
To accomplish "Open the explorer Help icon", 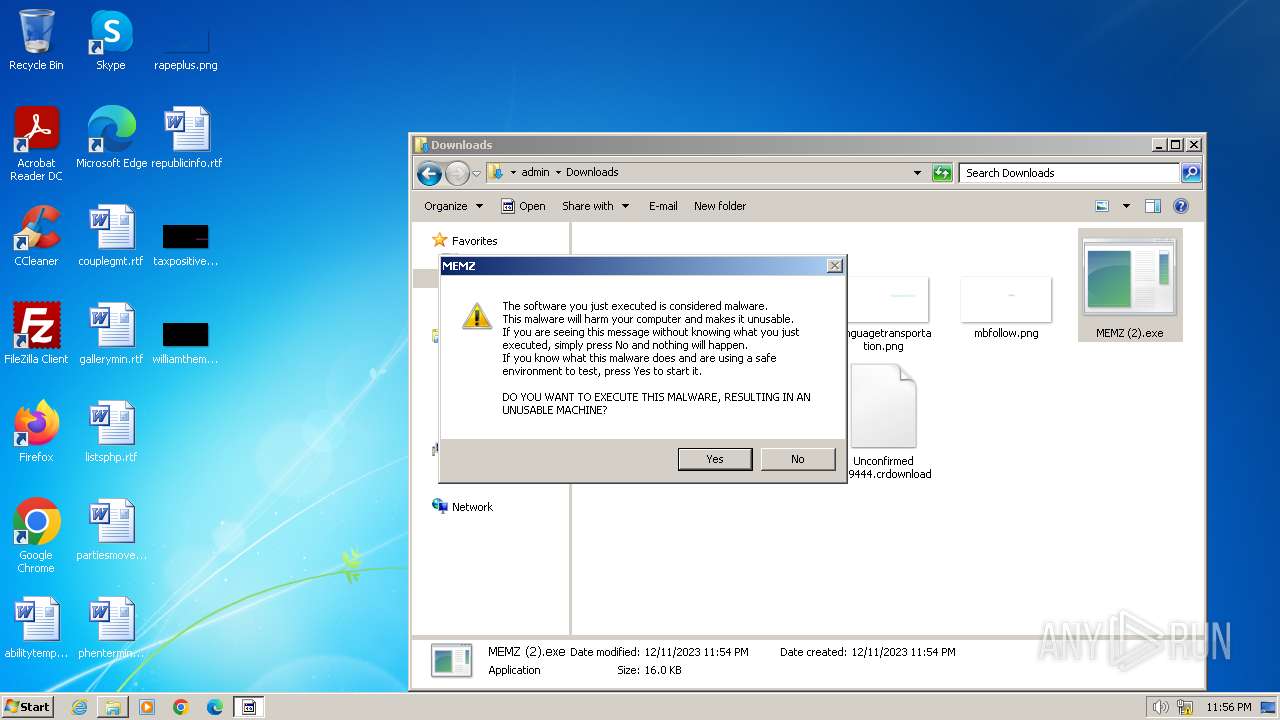I will click(1181, 206).
